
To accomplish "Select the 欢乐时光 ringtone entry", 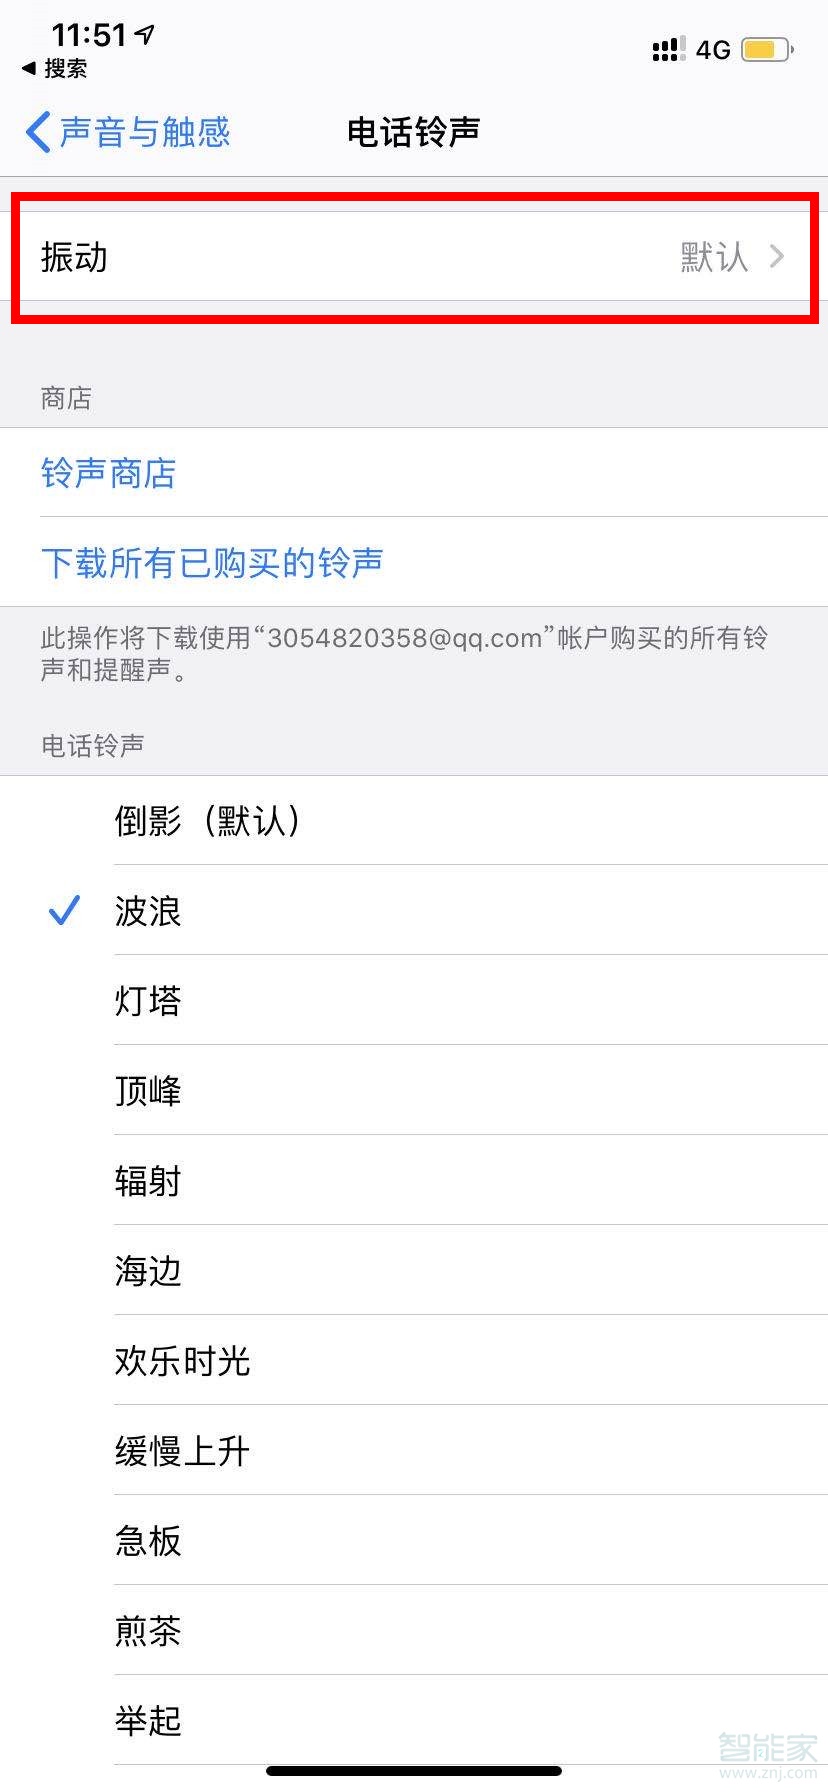I will click(x=181, y=1360).
